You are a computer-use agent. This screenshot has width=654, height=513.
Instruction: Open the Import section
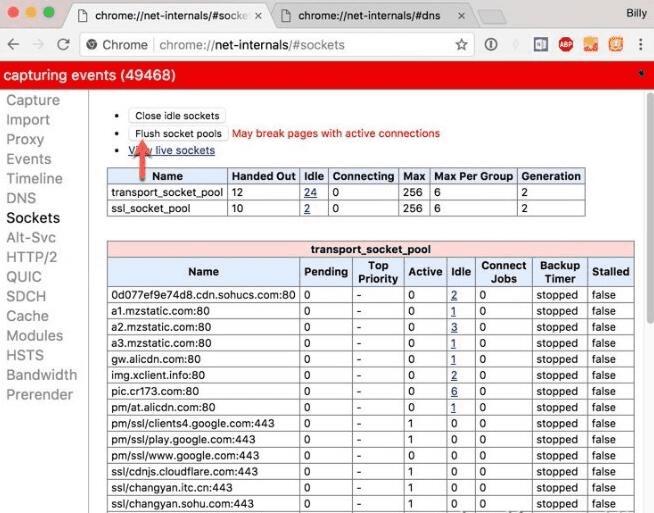(x=28, y=120)
